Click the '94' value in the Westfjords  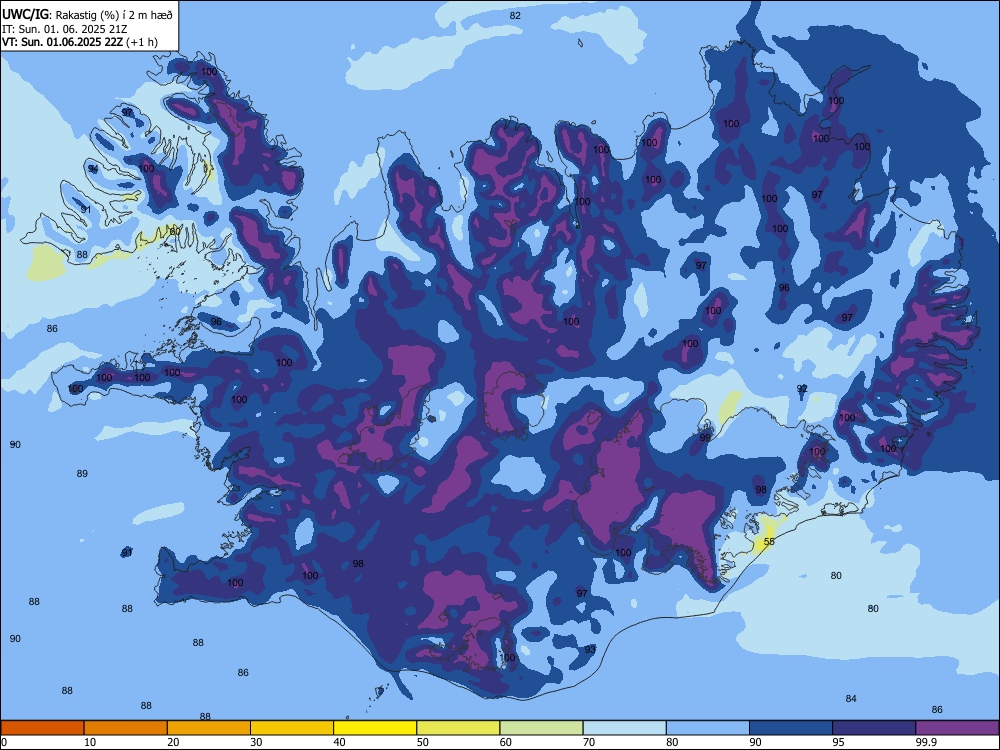93,169
